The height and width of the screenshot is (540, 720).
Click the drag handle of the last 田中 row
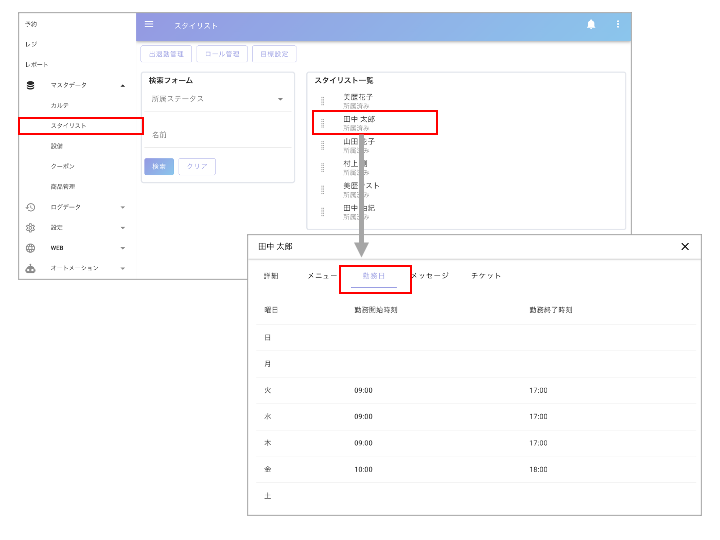(322, 212)
